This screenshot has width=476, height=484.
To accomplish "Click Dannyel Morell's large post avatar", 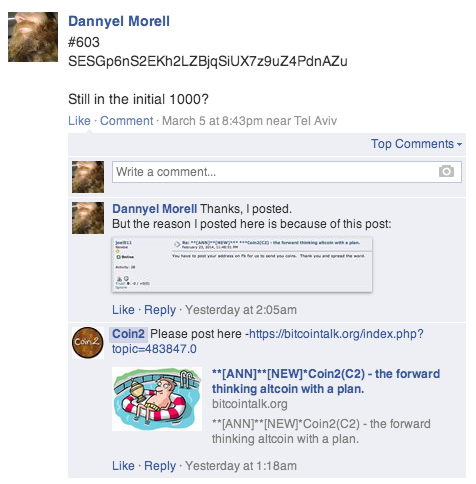I will (33, 37).
